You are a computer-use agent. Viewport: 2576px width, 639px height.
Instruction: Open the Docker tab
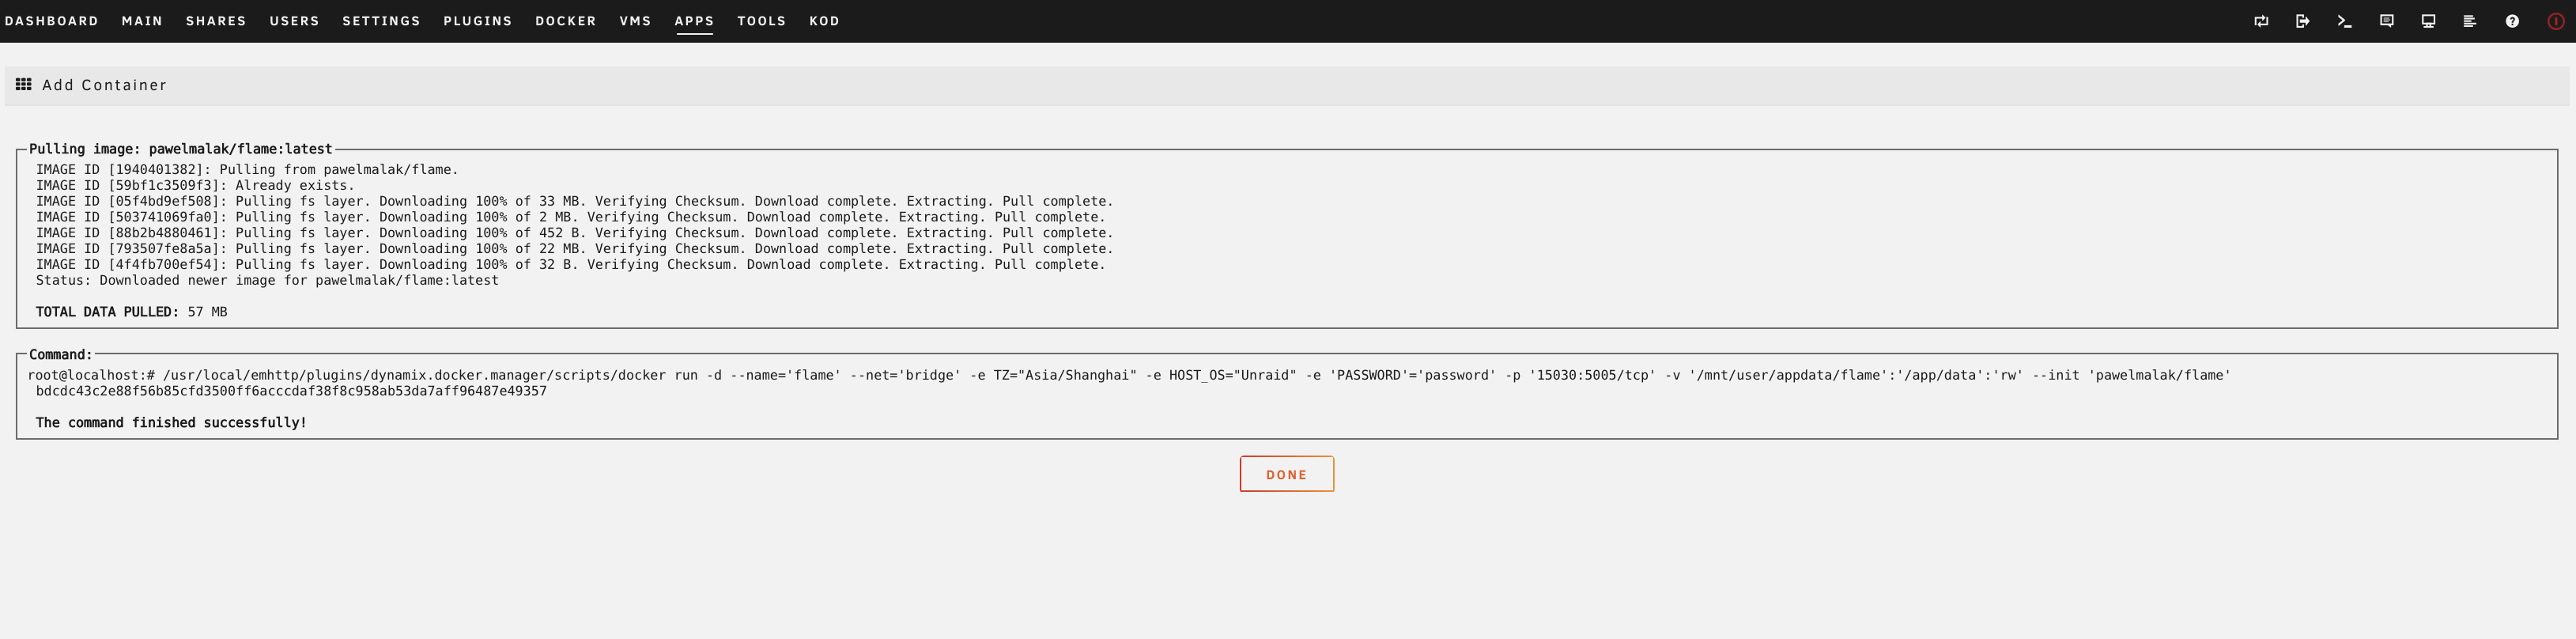coord(565,21)
